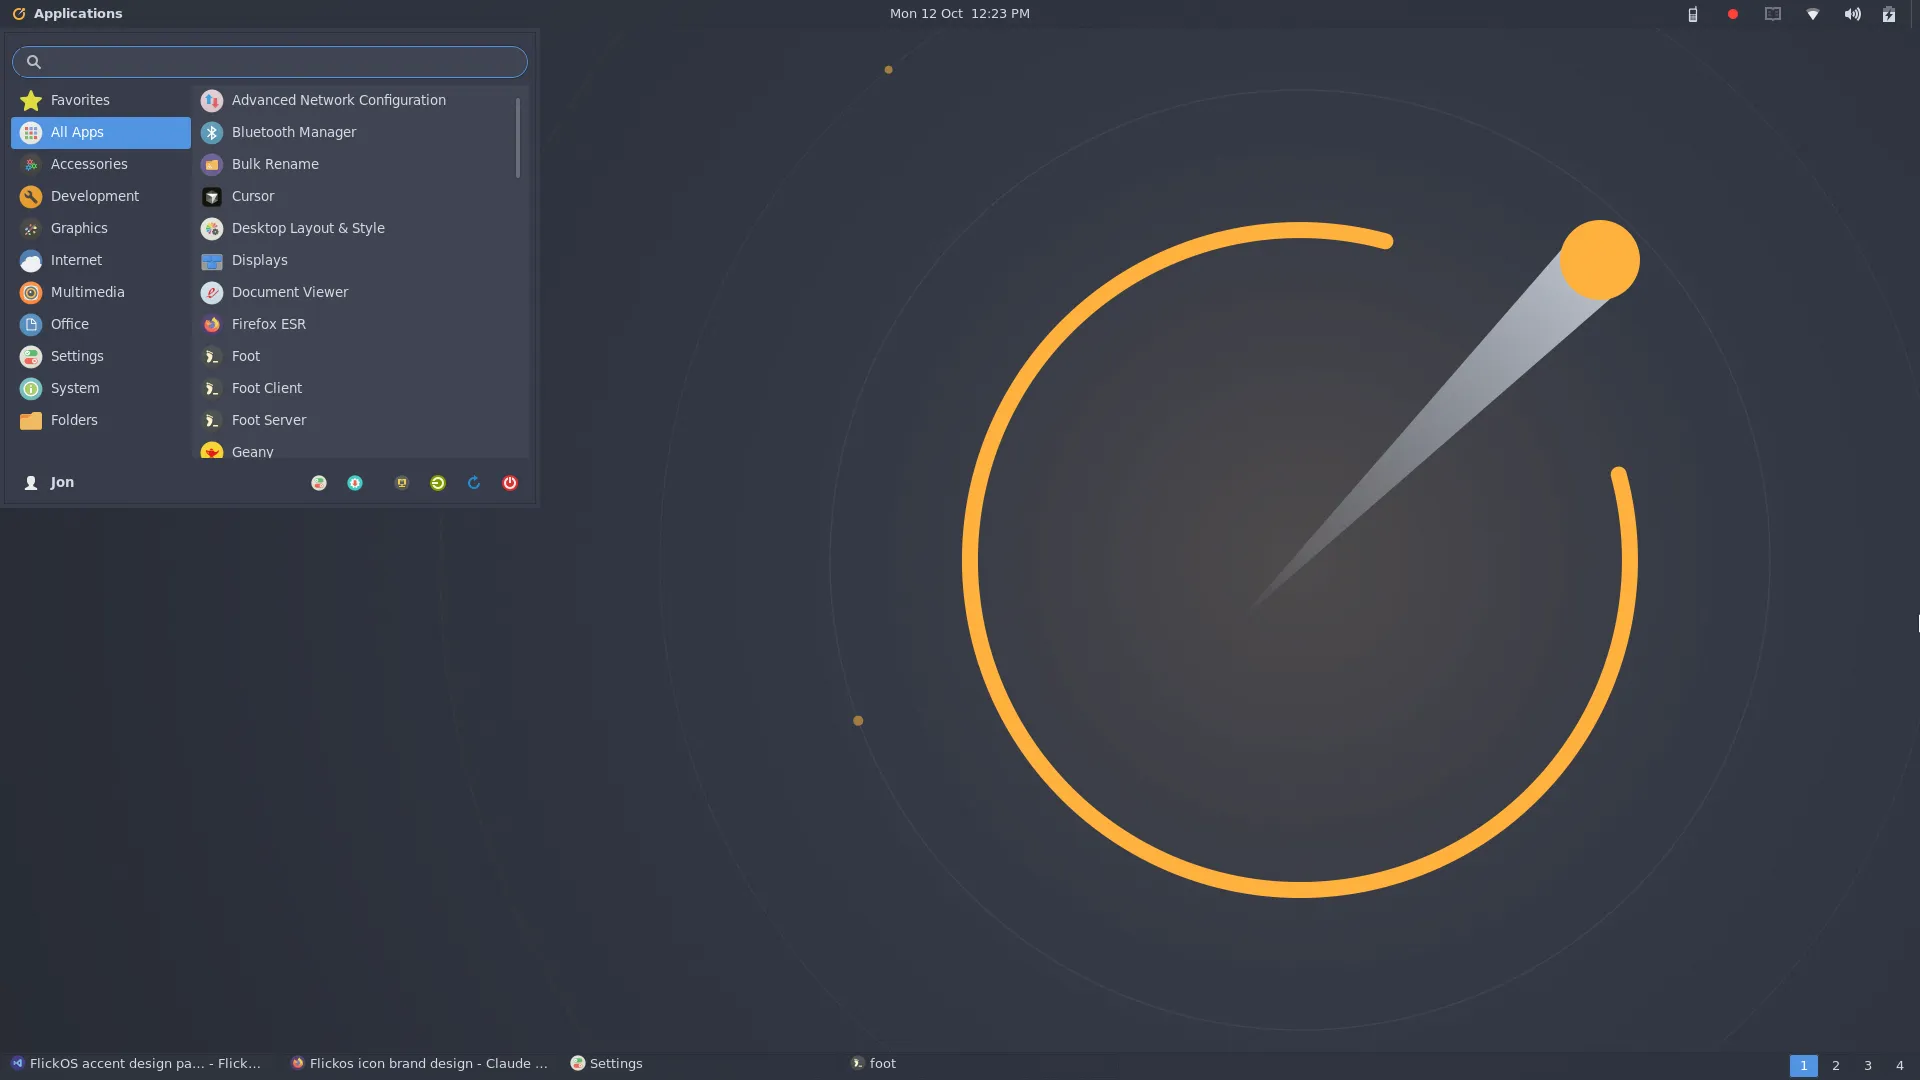Screen dimensions: 1920x1080
Task: Open the settings toggles icon beside user Jon
Action: [x=319, y=483]
